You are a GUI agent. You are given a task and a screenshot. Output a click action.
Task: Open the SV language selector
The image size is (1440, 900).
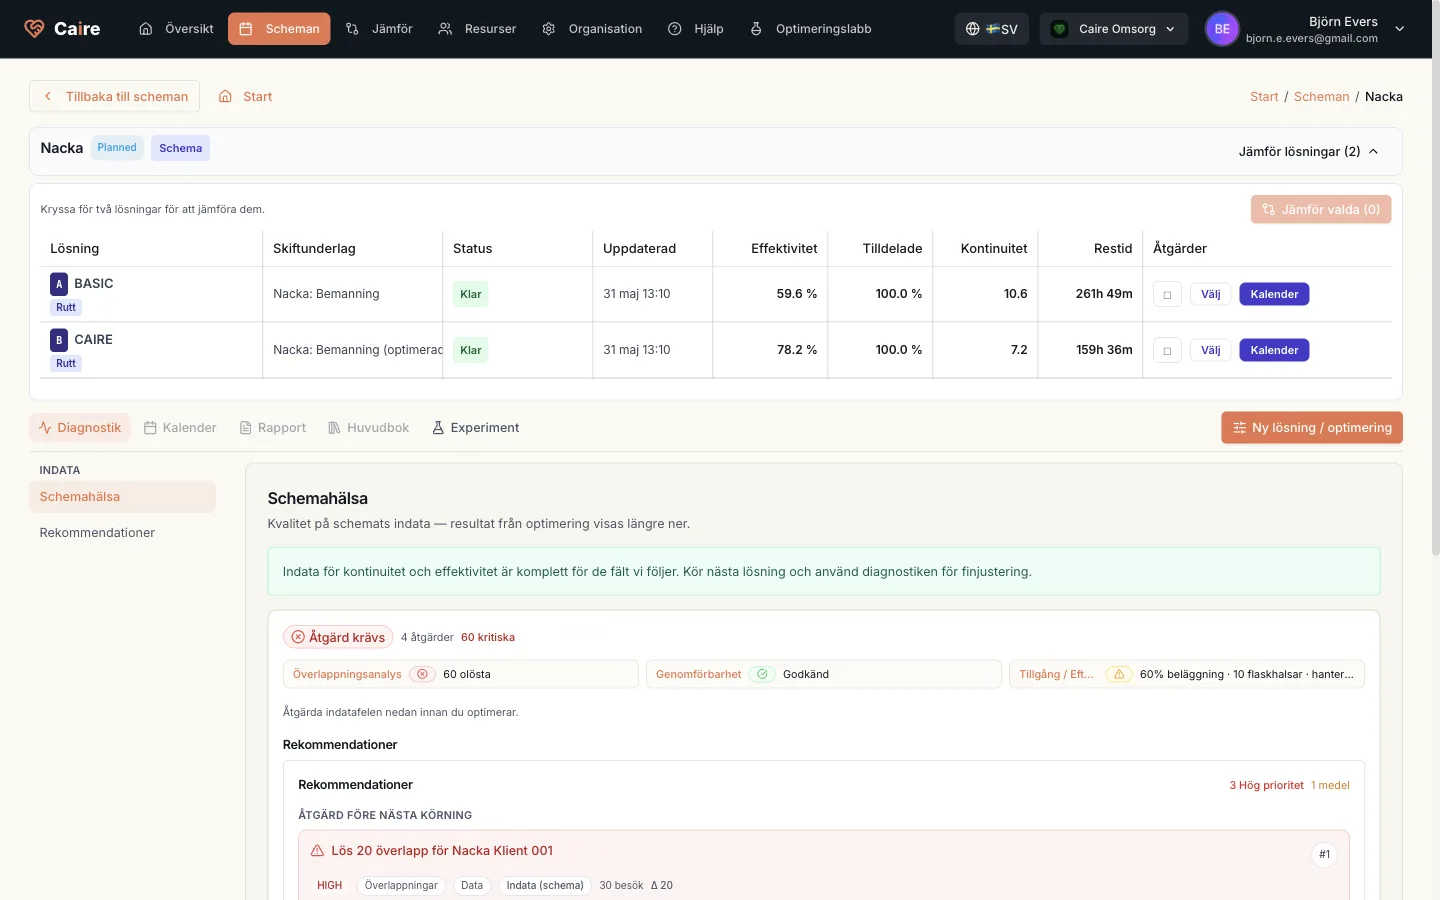992,29
